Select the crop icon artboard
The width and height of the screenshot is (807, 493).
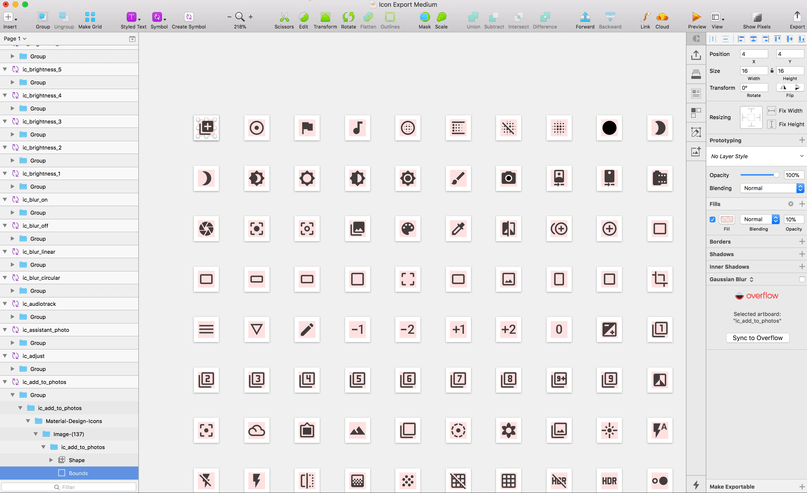660,279
